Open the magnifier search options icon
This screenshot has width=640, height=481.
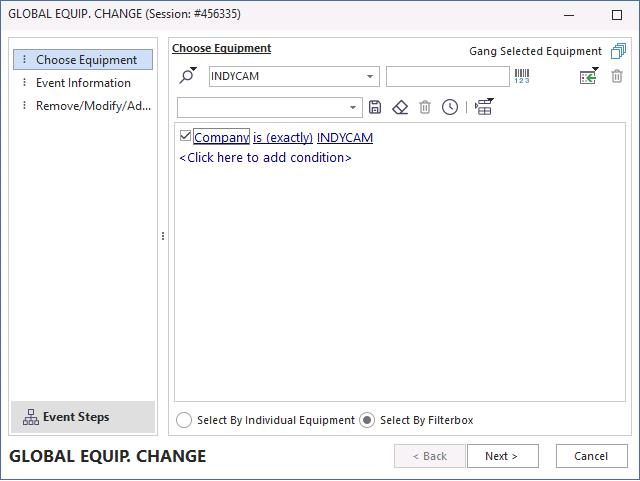click(188, 77)
